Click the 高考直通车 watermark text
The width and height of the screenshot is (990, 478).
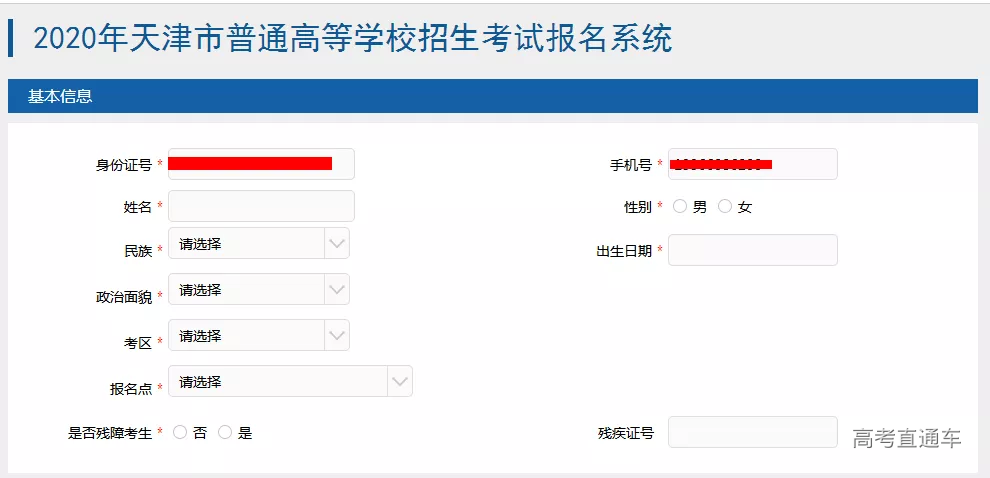pos(906,438)
